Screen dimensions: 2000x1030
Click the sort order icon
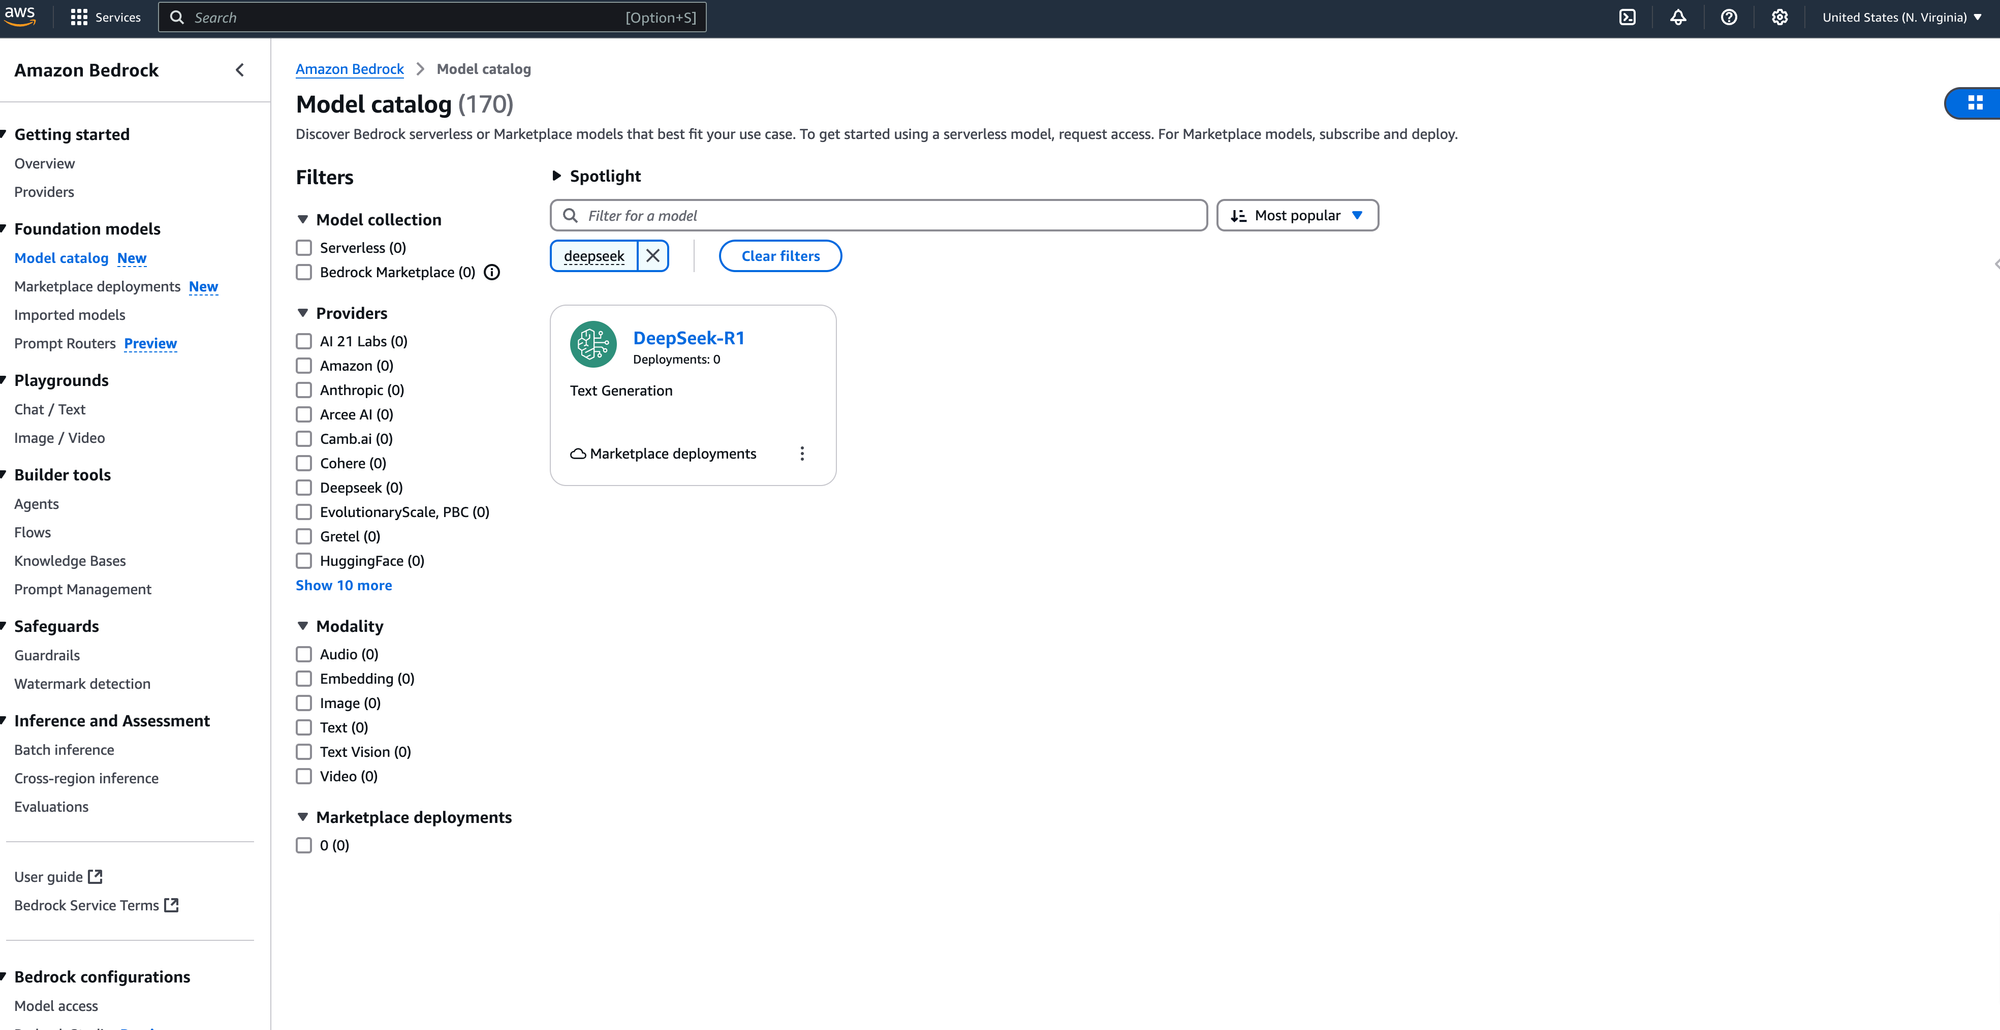(1238, 216)
